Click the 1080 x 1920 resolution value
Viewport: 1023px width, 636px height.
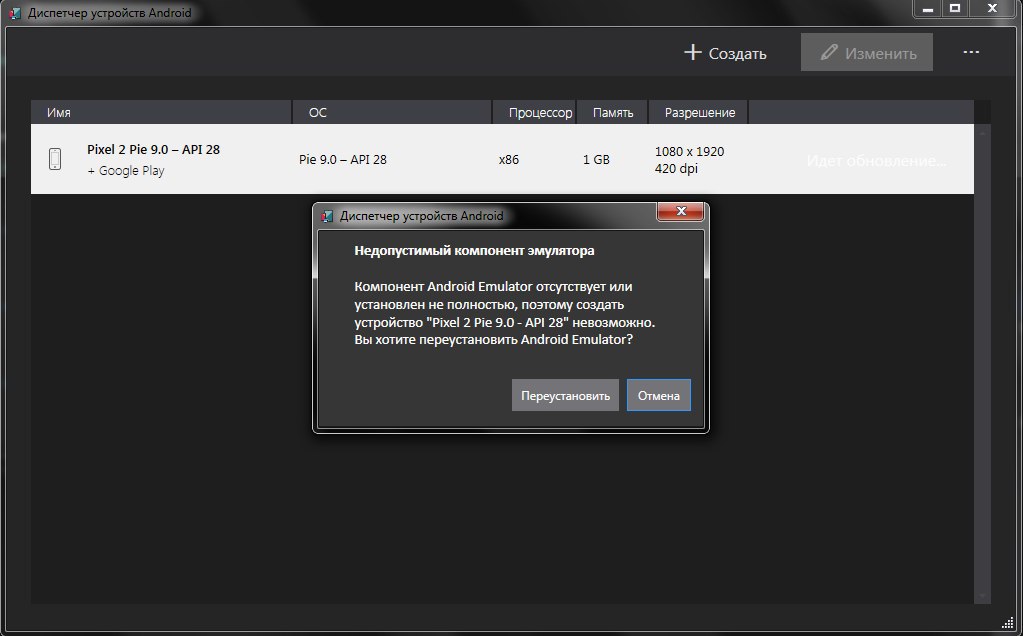coord(690,151)
